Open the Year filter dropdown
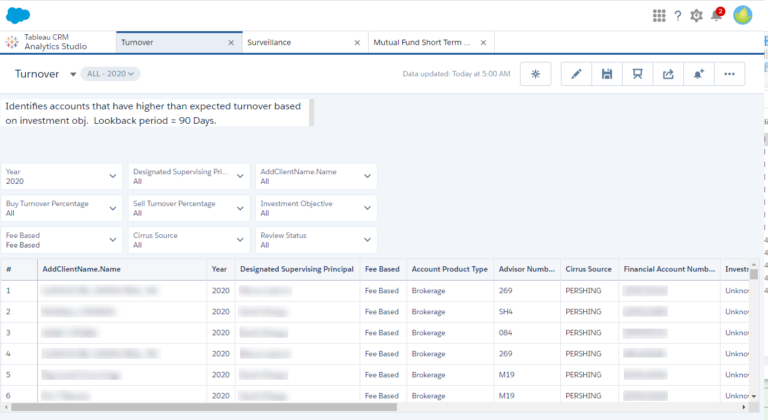The image size is (768, 420). click(62, 176)
